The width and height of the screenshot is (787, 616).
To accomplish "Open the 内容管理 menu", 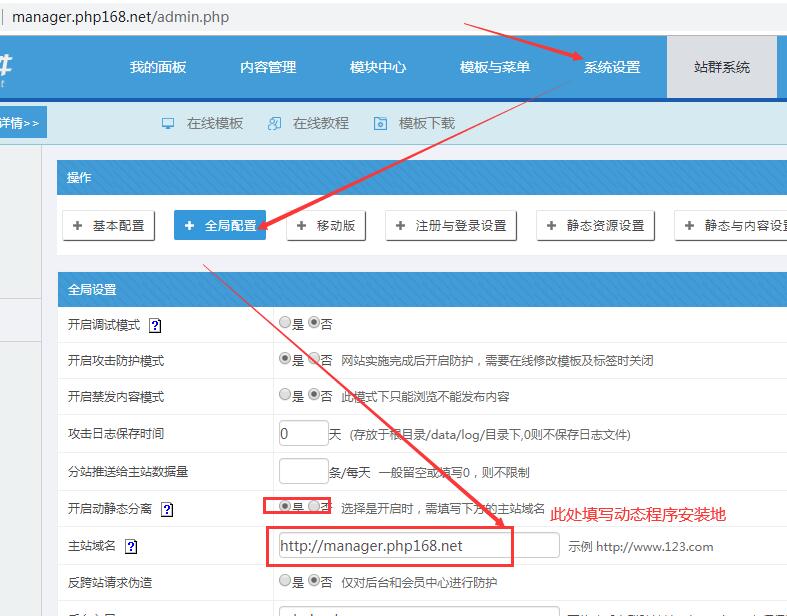I will pyautogui.click(x=268, y=67).
